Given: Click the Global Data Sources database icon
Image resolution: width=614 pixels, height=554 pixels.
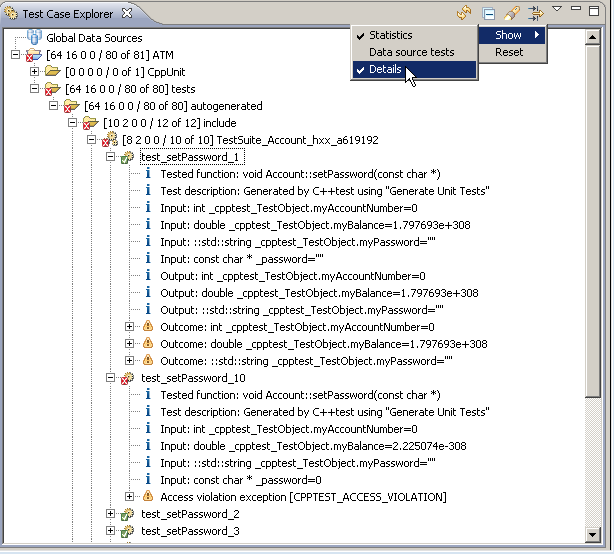Looking at the screenshot, I should (x=34, y=37).
